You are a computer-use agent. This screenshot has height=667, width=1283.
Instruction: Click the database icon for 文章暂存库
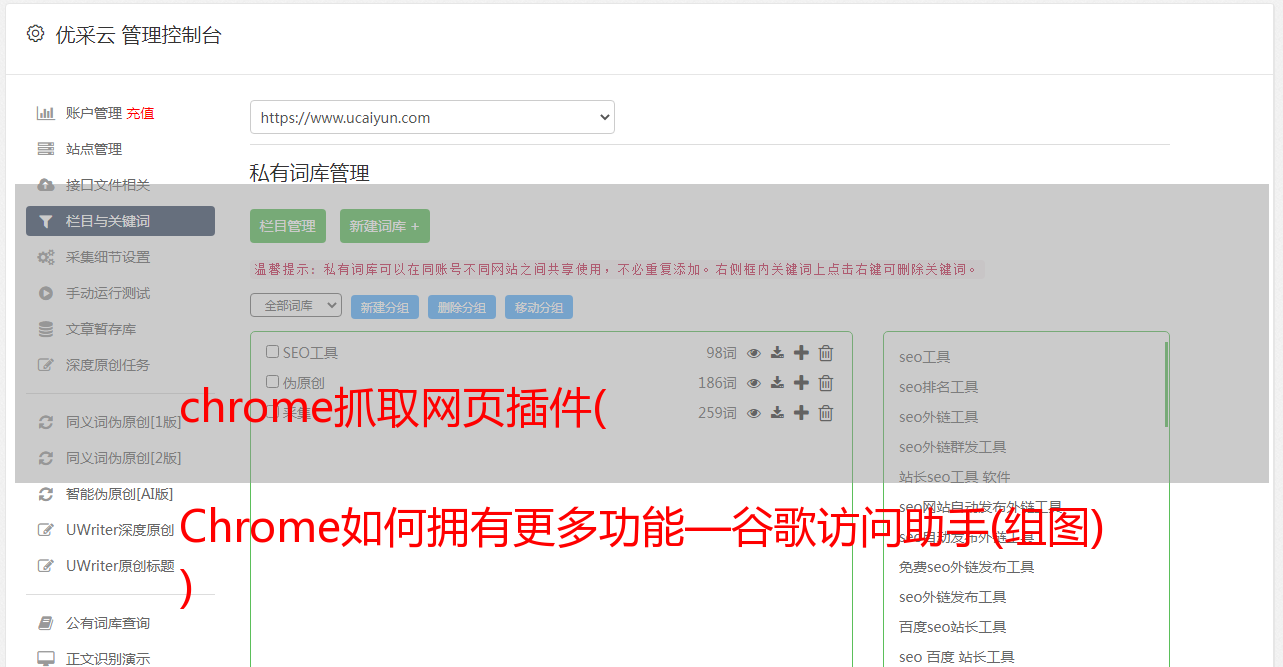pyautogui.click(x=46, y=329)
